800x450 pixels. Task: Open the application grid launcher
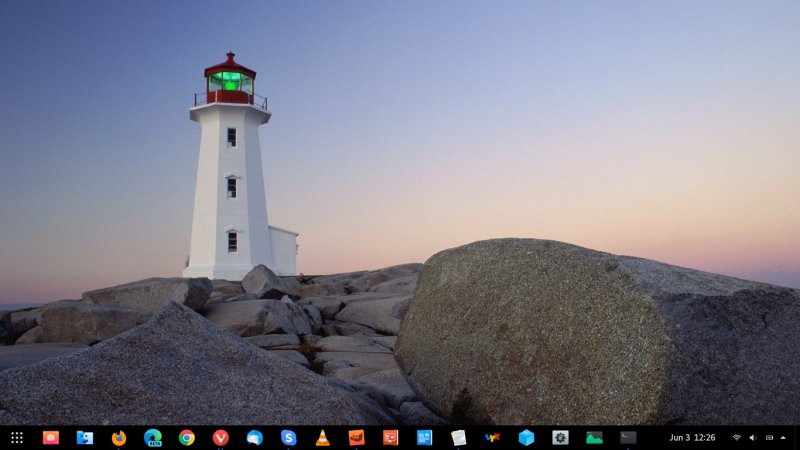point(16,438)
